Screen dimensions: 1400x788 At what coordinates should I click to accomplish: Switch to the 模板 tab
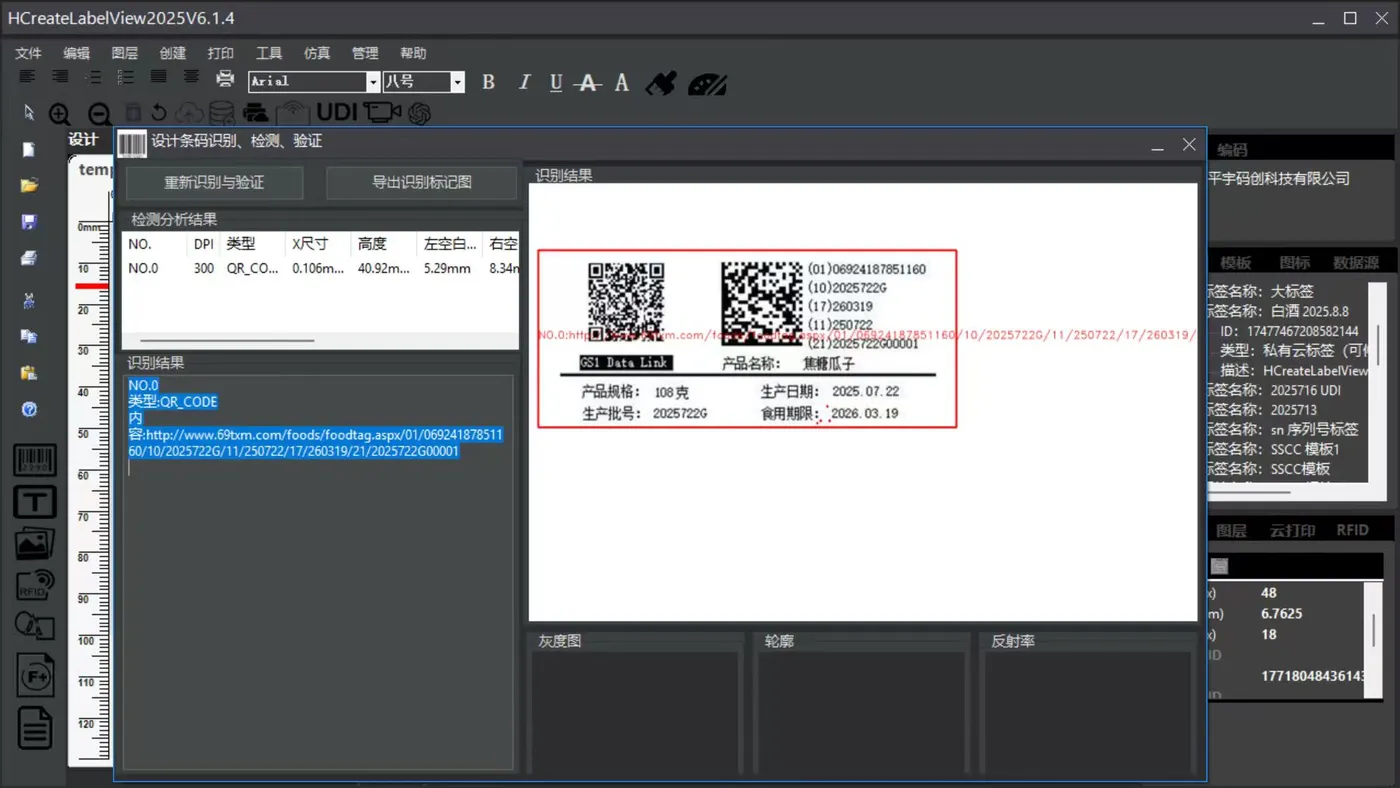click(x=1235, y=263)
